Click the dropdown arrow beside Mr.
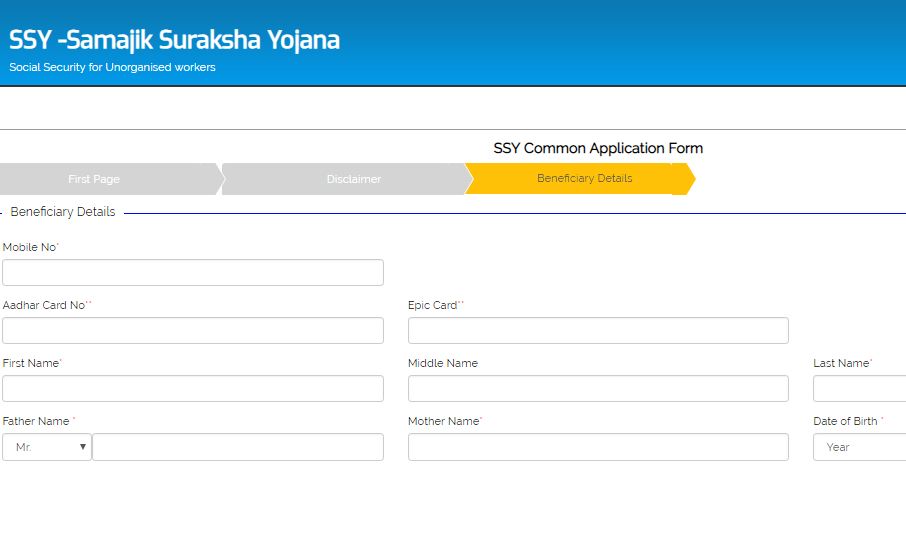The image size is (906, 541). coord(83,447)
